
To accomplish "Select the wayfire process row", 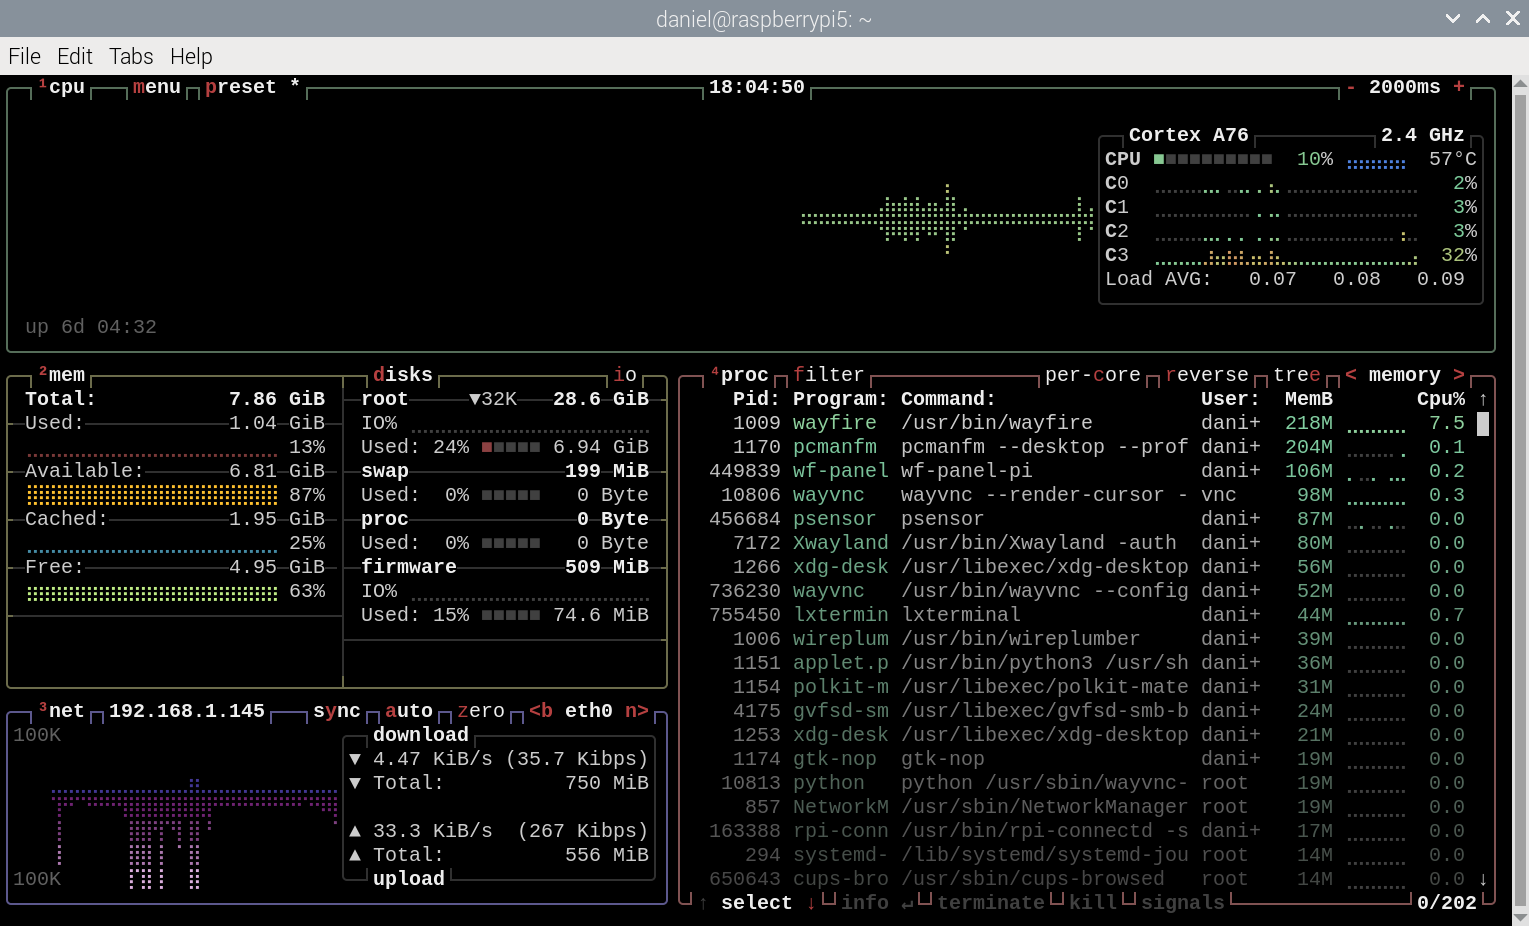I will [x=1000, y=423].
